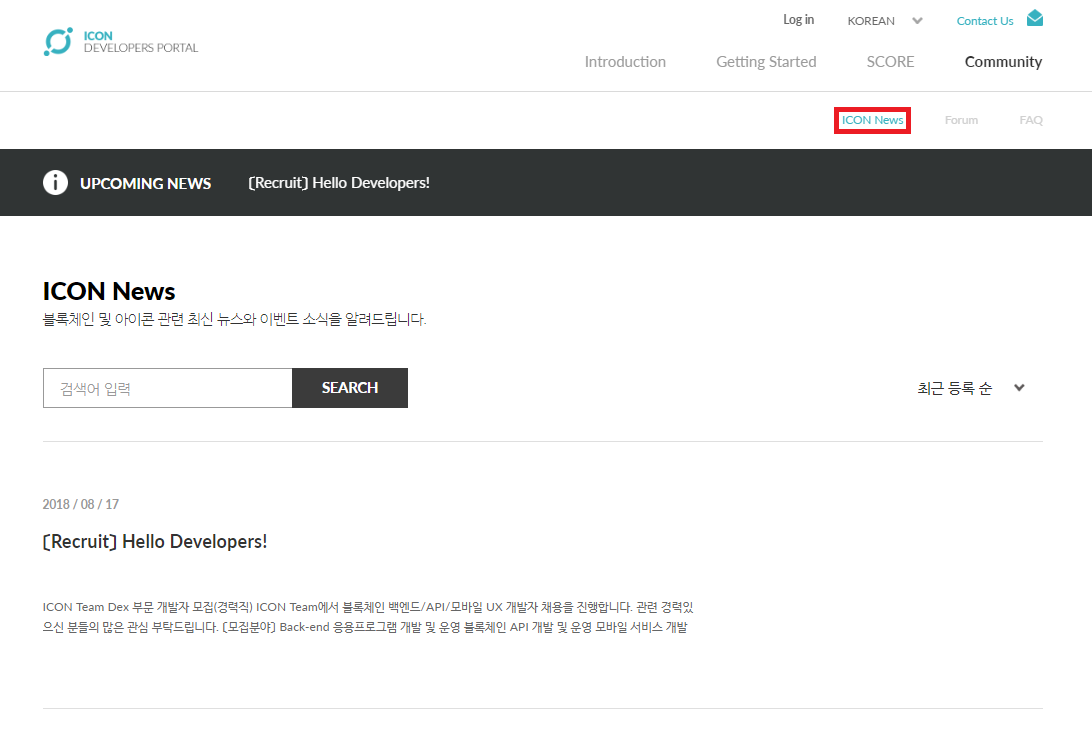Open the Getting Started menu
This screenshot has width=1092, height=749.
tap(766, 62)
